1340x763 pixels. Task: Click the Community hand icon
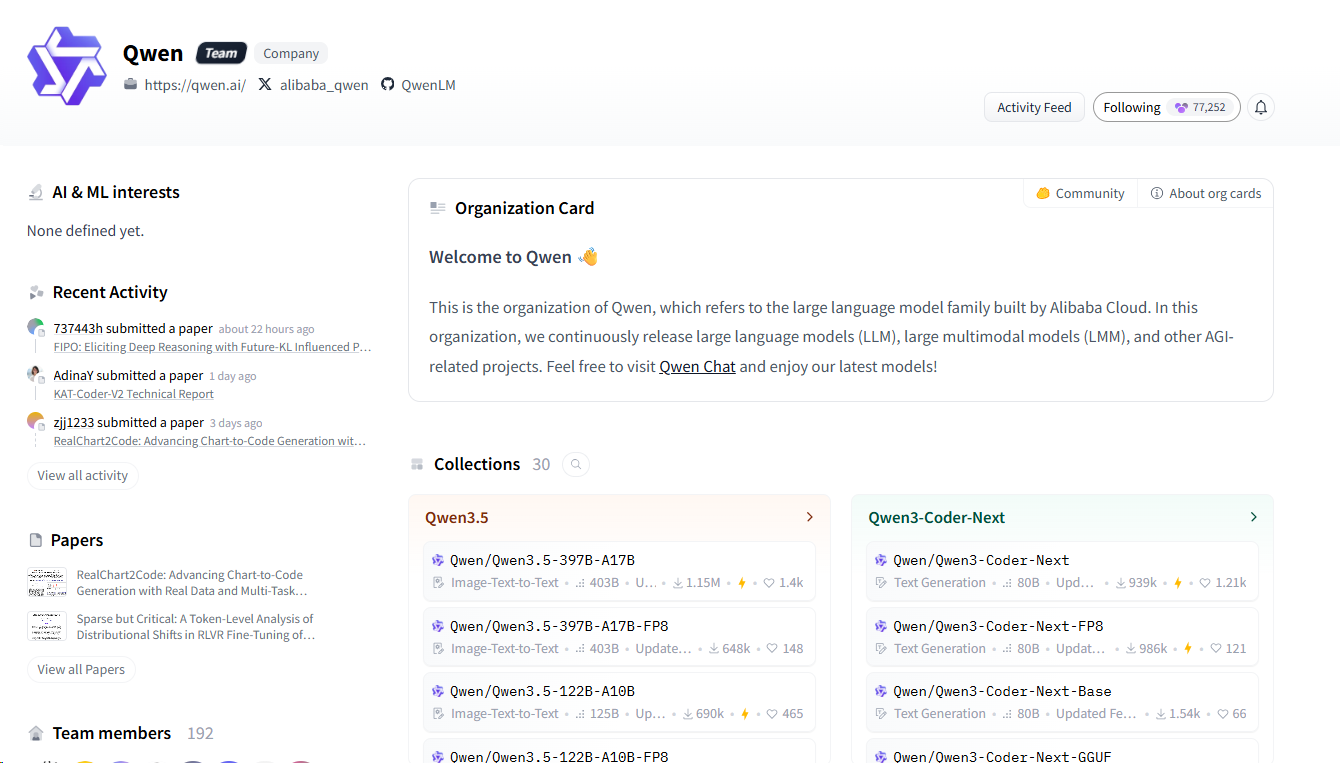pyautogui.click(x=1043, y=194)
